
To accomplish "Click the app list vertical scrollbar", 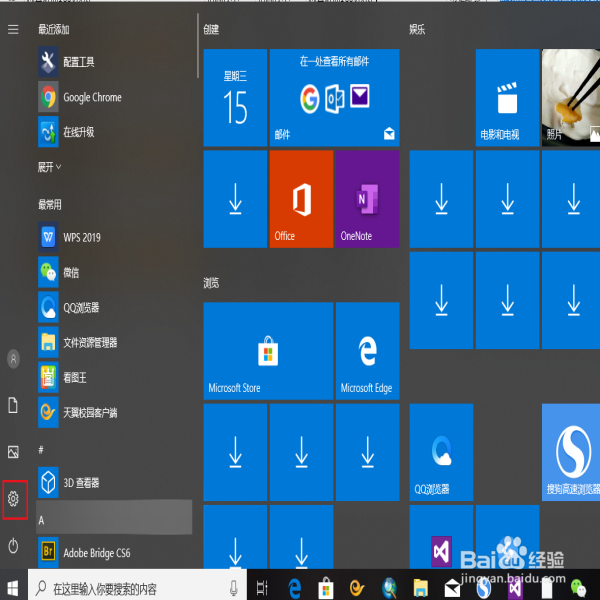I will (x=198, y=46).
